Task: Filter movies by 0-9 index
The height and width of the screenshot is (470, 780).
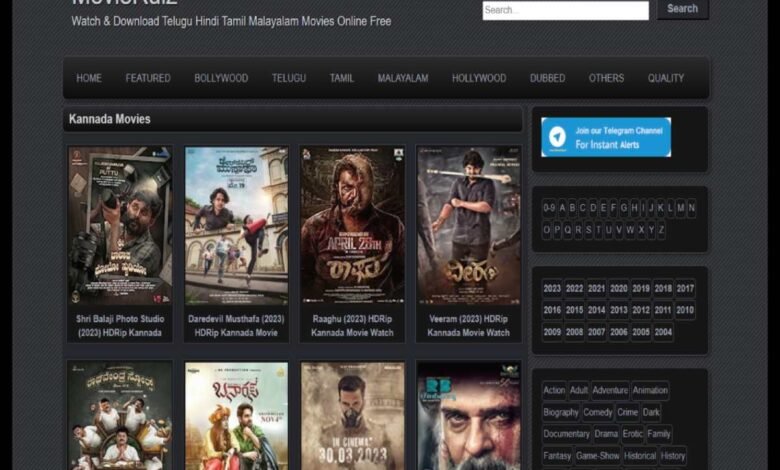Action: point(549,208)
